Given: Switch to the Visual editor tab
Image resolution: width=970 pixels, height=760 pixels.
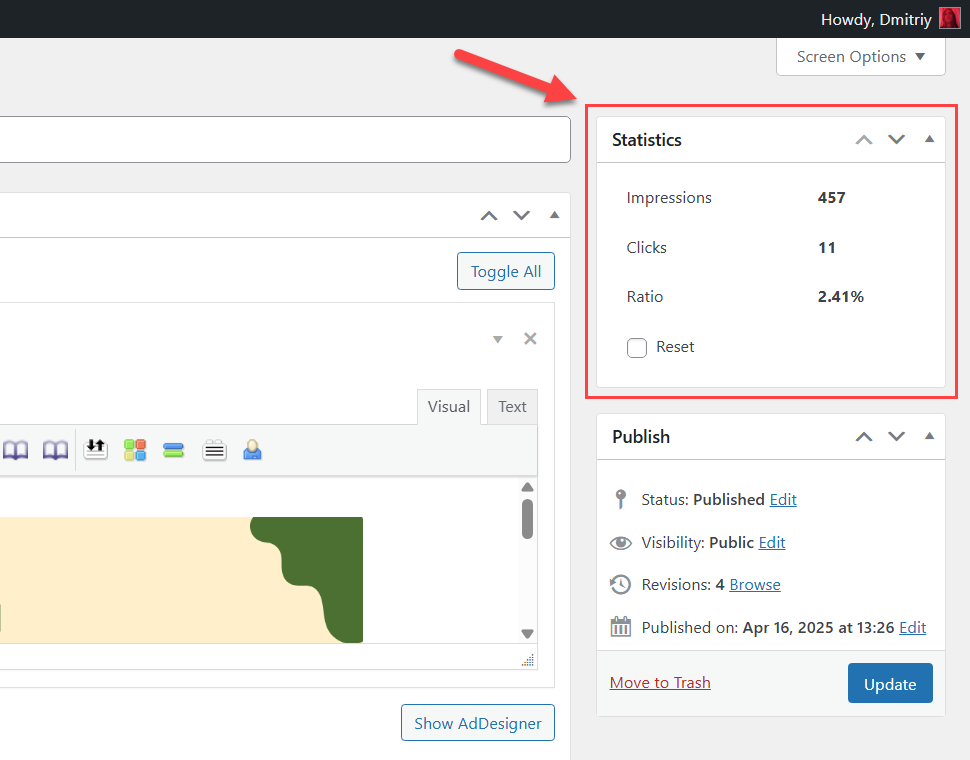Looking at the screenshot, I should click(x=449, y=406).
